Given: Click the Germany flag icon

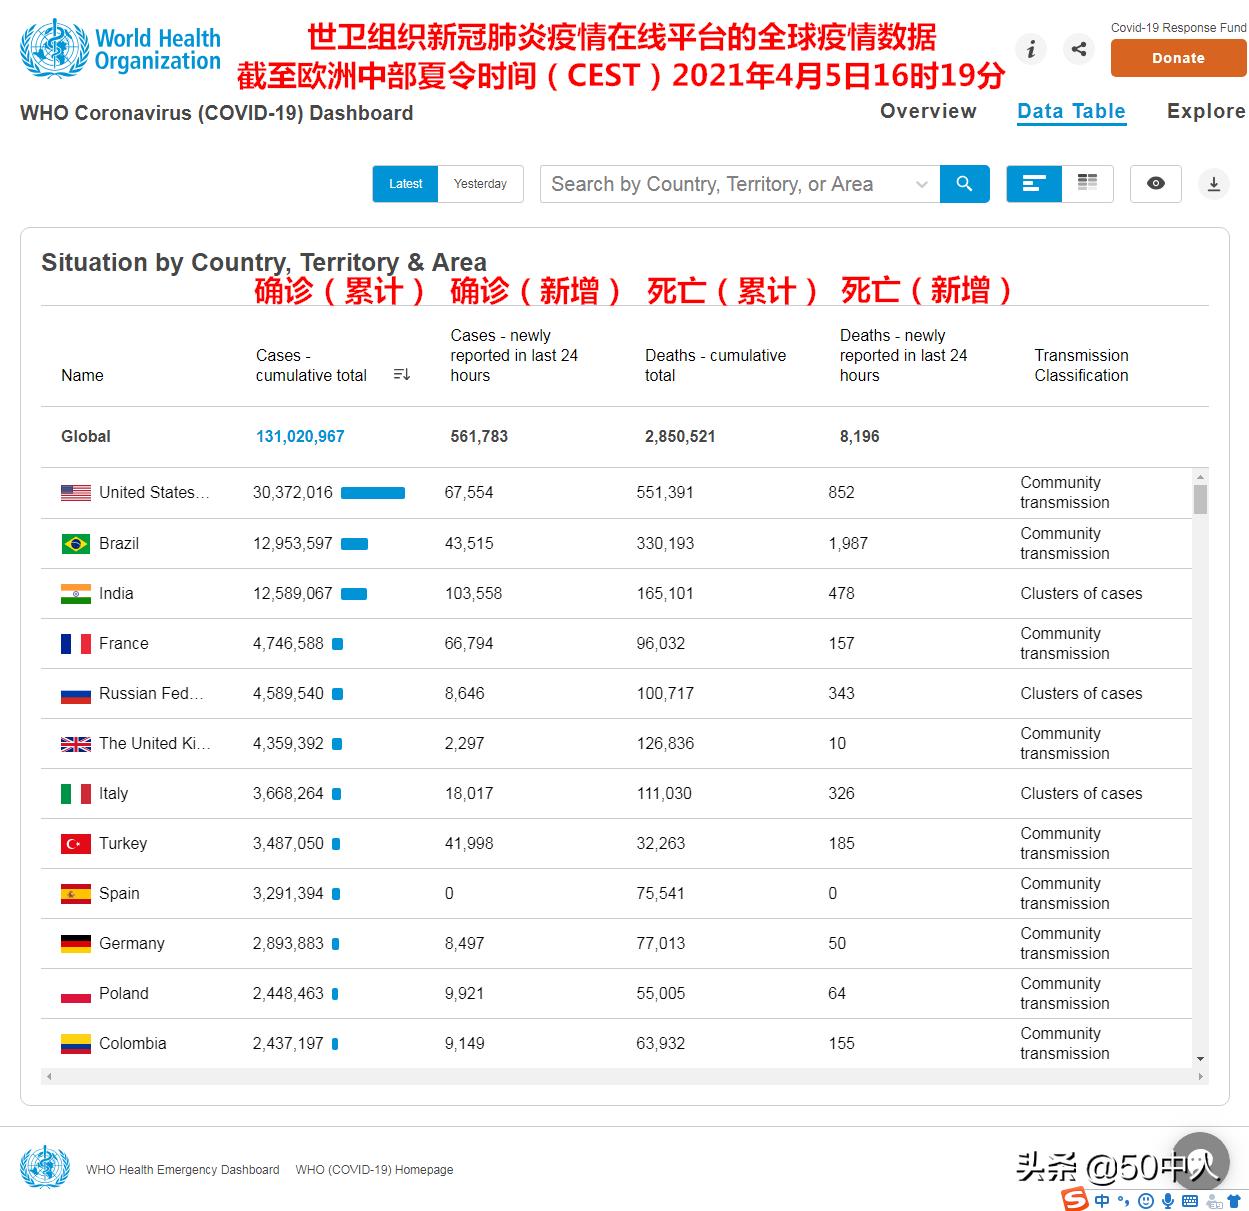Looking at the screenshot, I should pos(76,943).
